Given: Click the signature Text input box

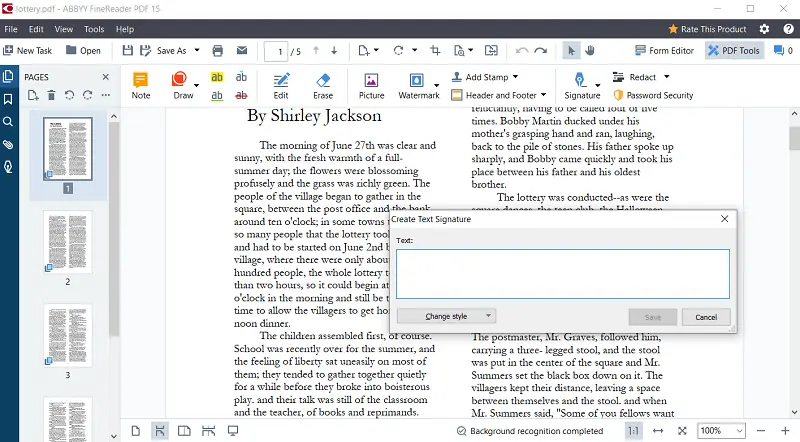Looking at the screenshot, I should tap(563, 274).
